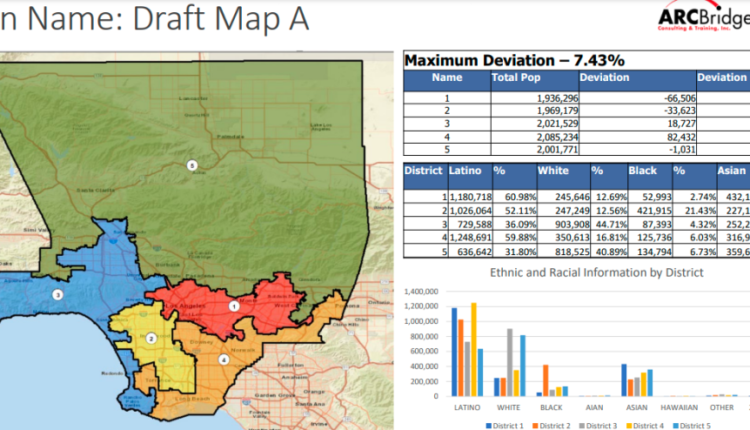Select district 4 total population 2,085,234 cell
Screen dimensions: 750x430
(x=535, y=137)
